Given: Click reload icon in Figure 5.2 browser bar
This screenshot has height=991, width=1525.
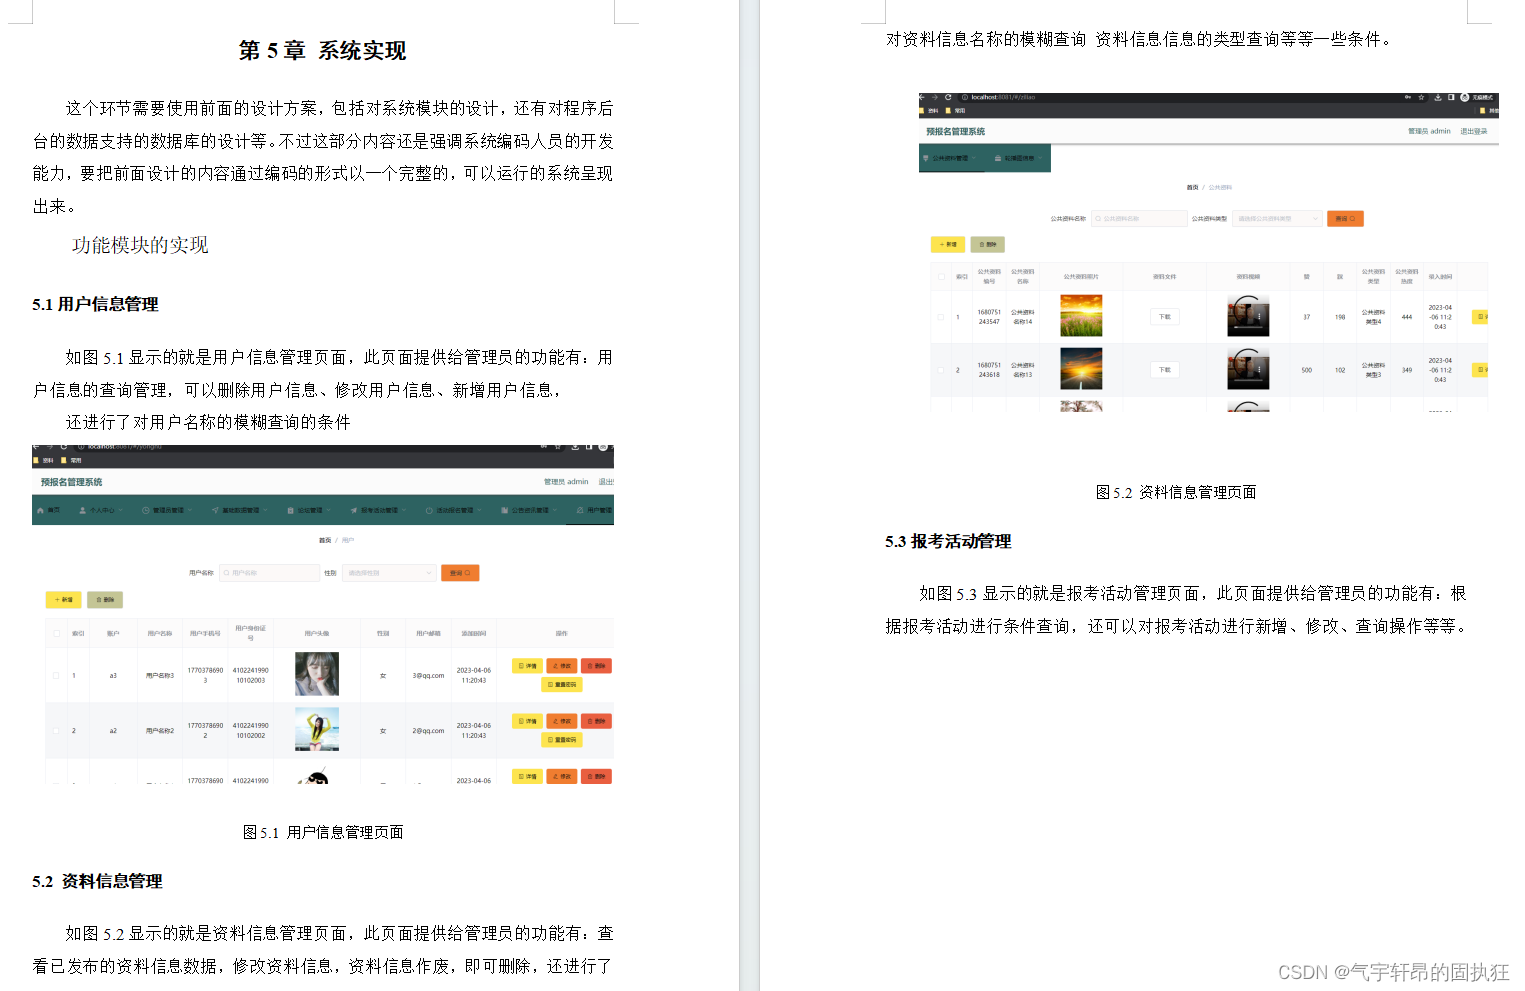Looking at the screenshot, I should 948,97.
